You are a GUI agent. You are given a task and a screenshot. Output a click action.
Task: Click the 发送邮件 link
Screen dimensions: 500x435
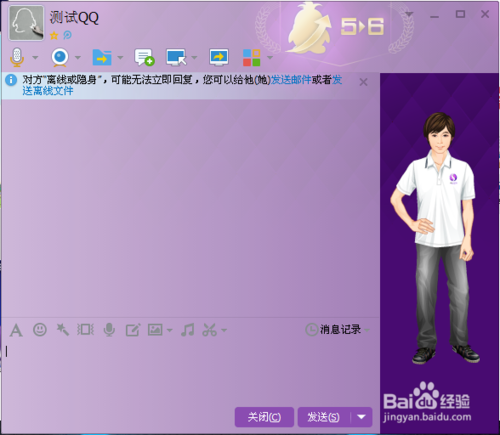(x=291, y=80)
